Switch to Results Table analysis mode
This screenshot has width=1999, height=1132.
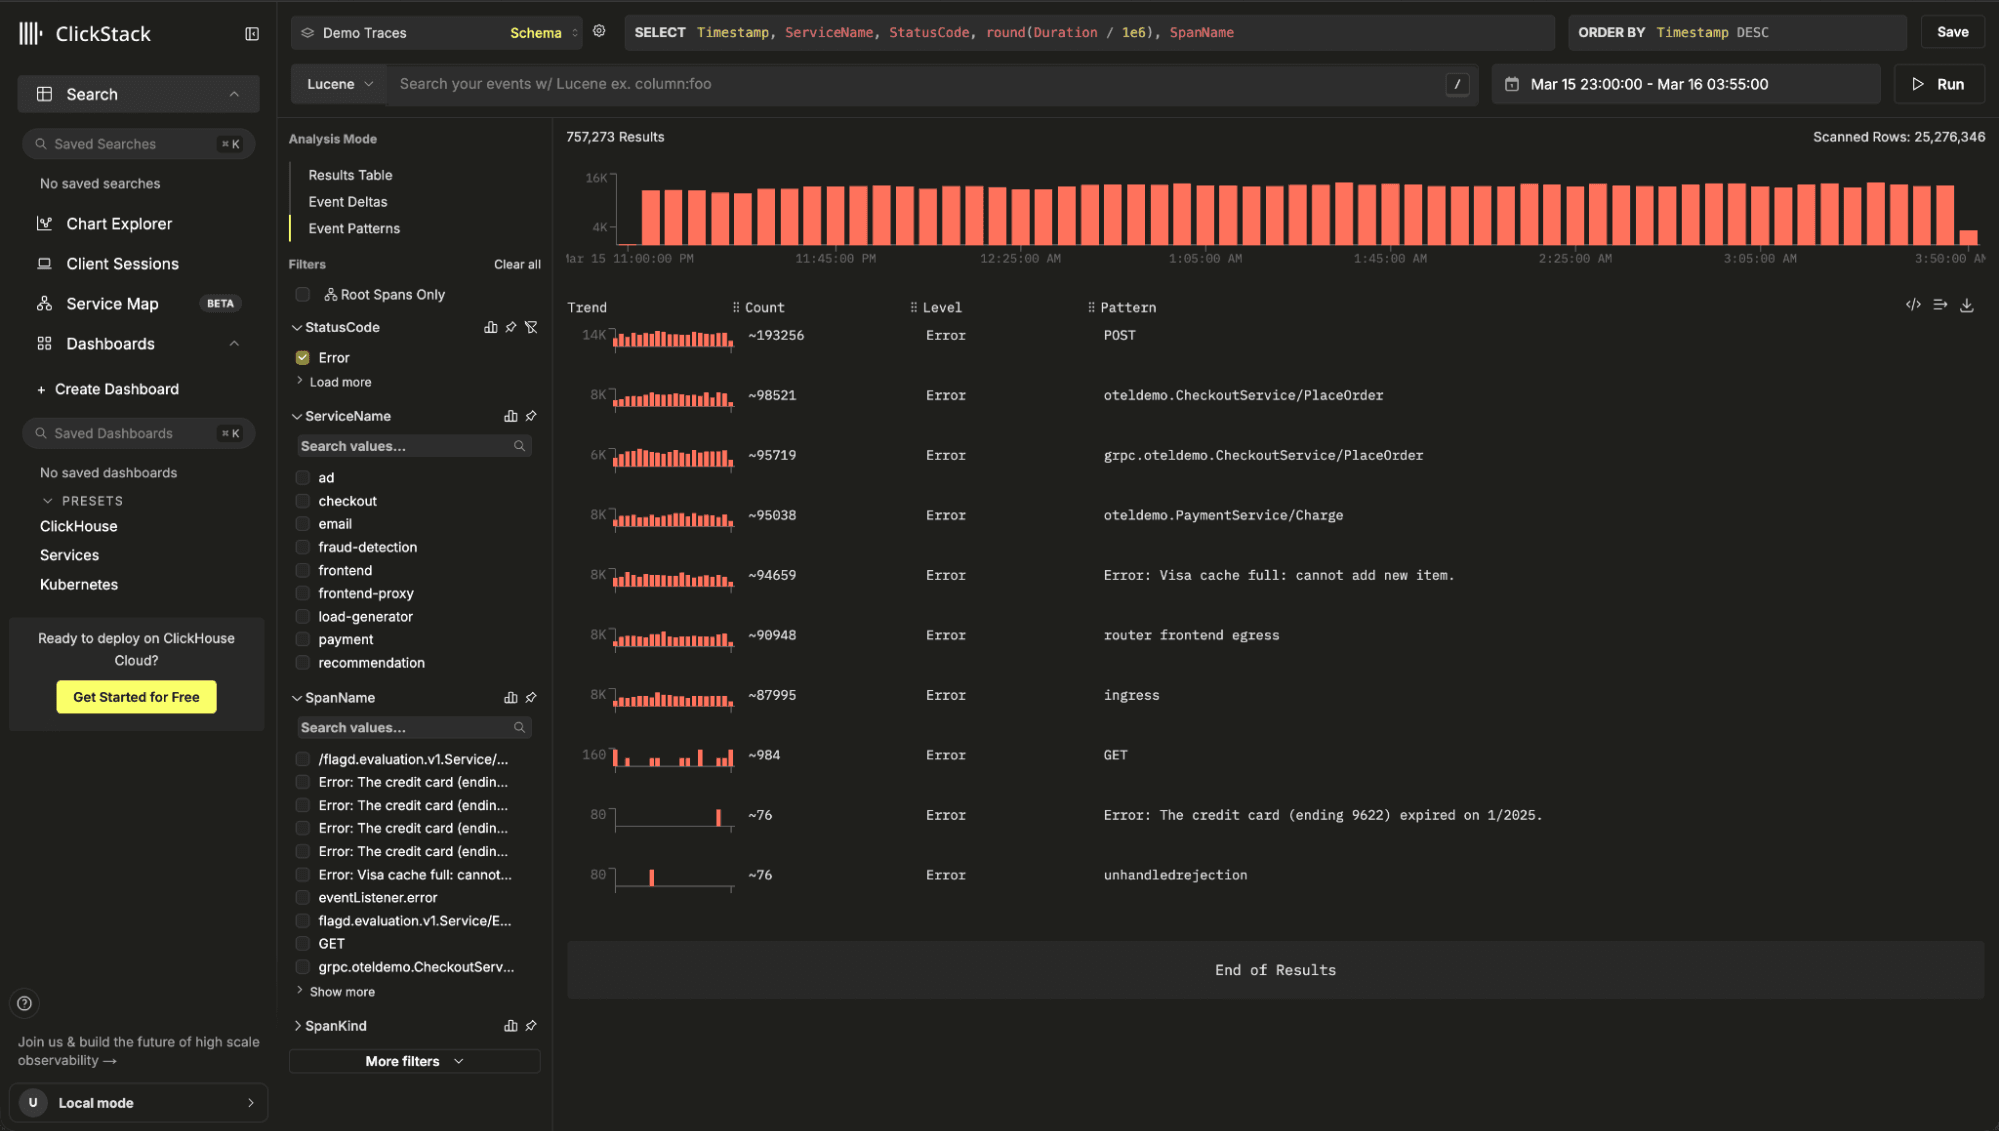point(350,175)
